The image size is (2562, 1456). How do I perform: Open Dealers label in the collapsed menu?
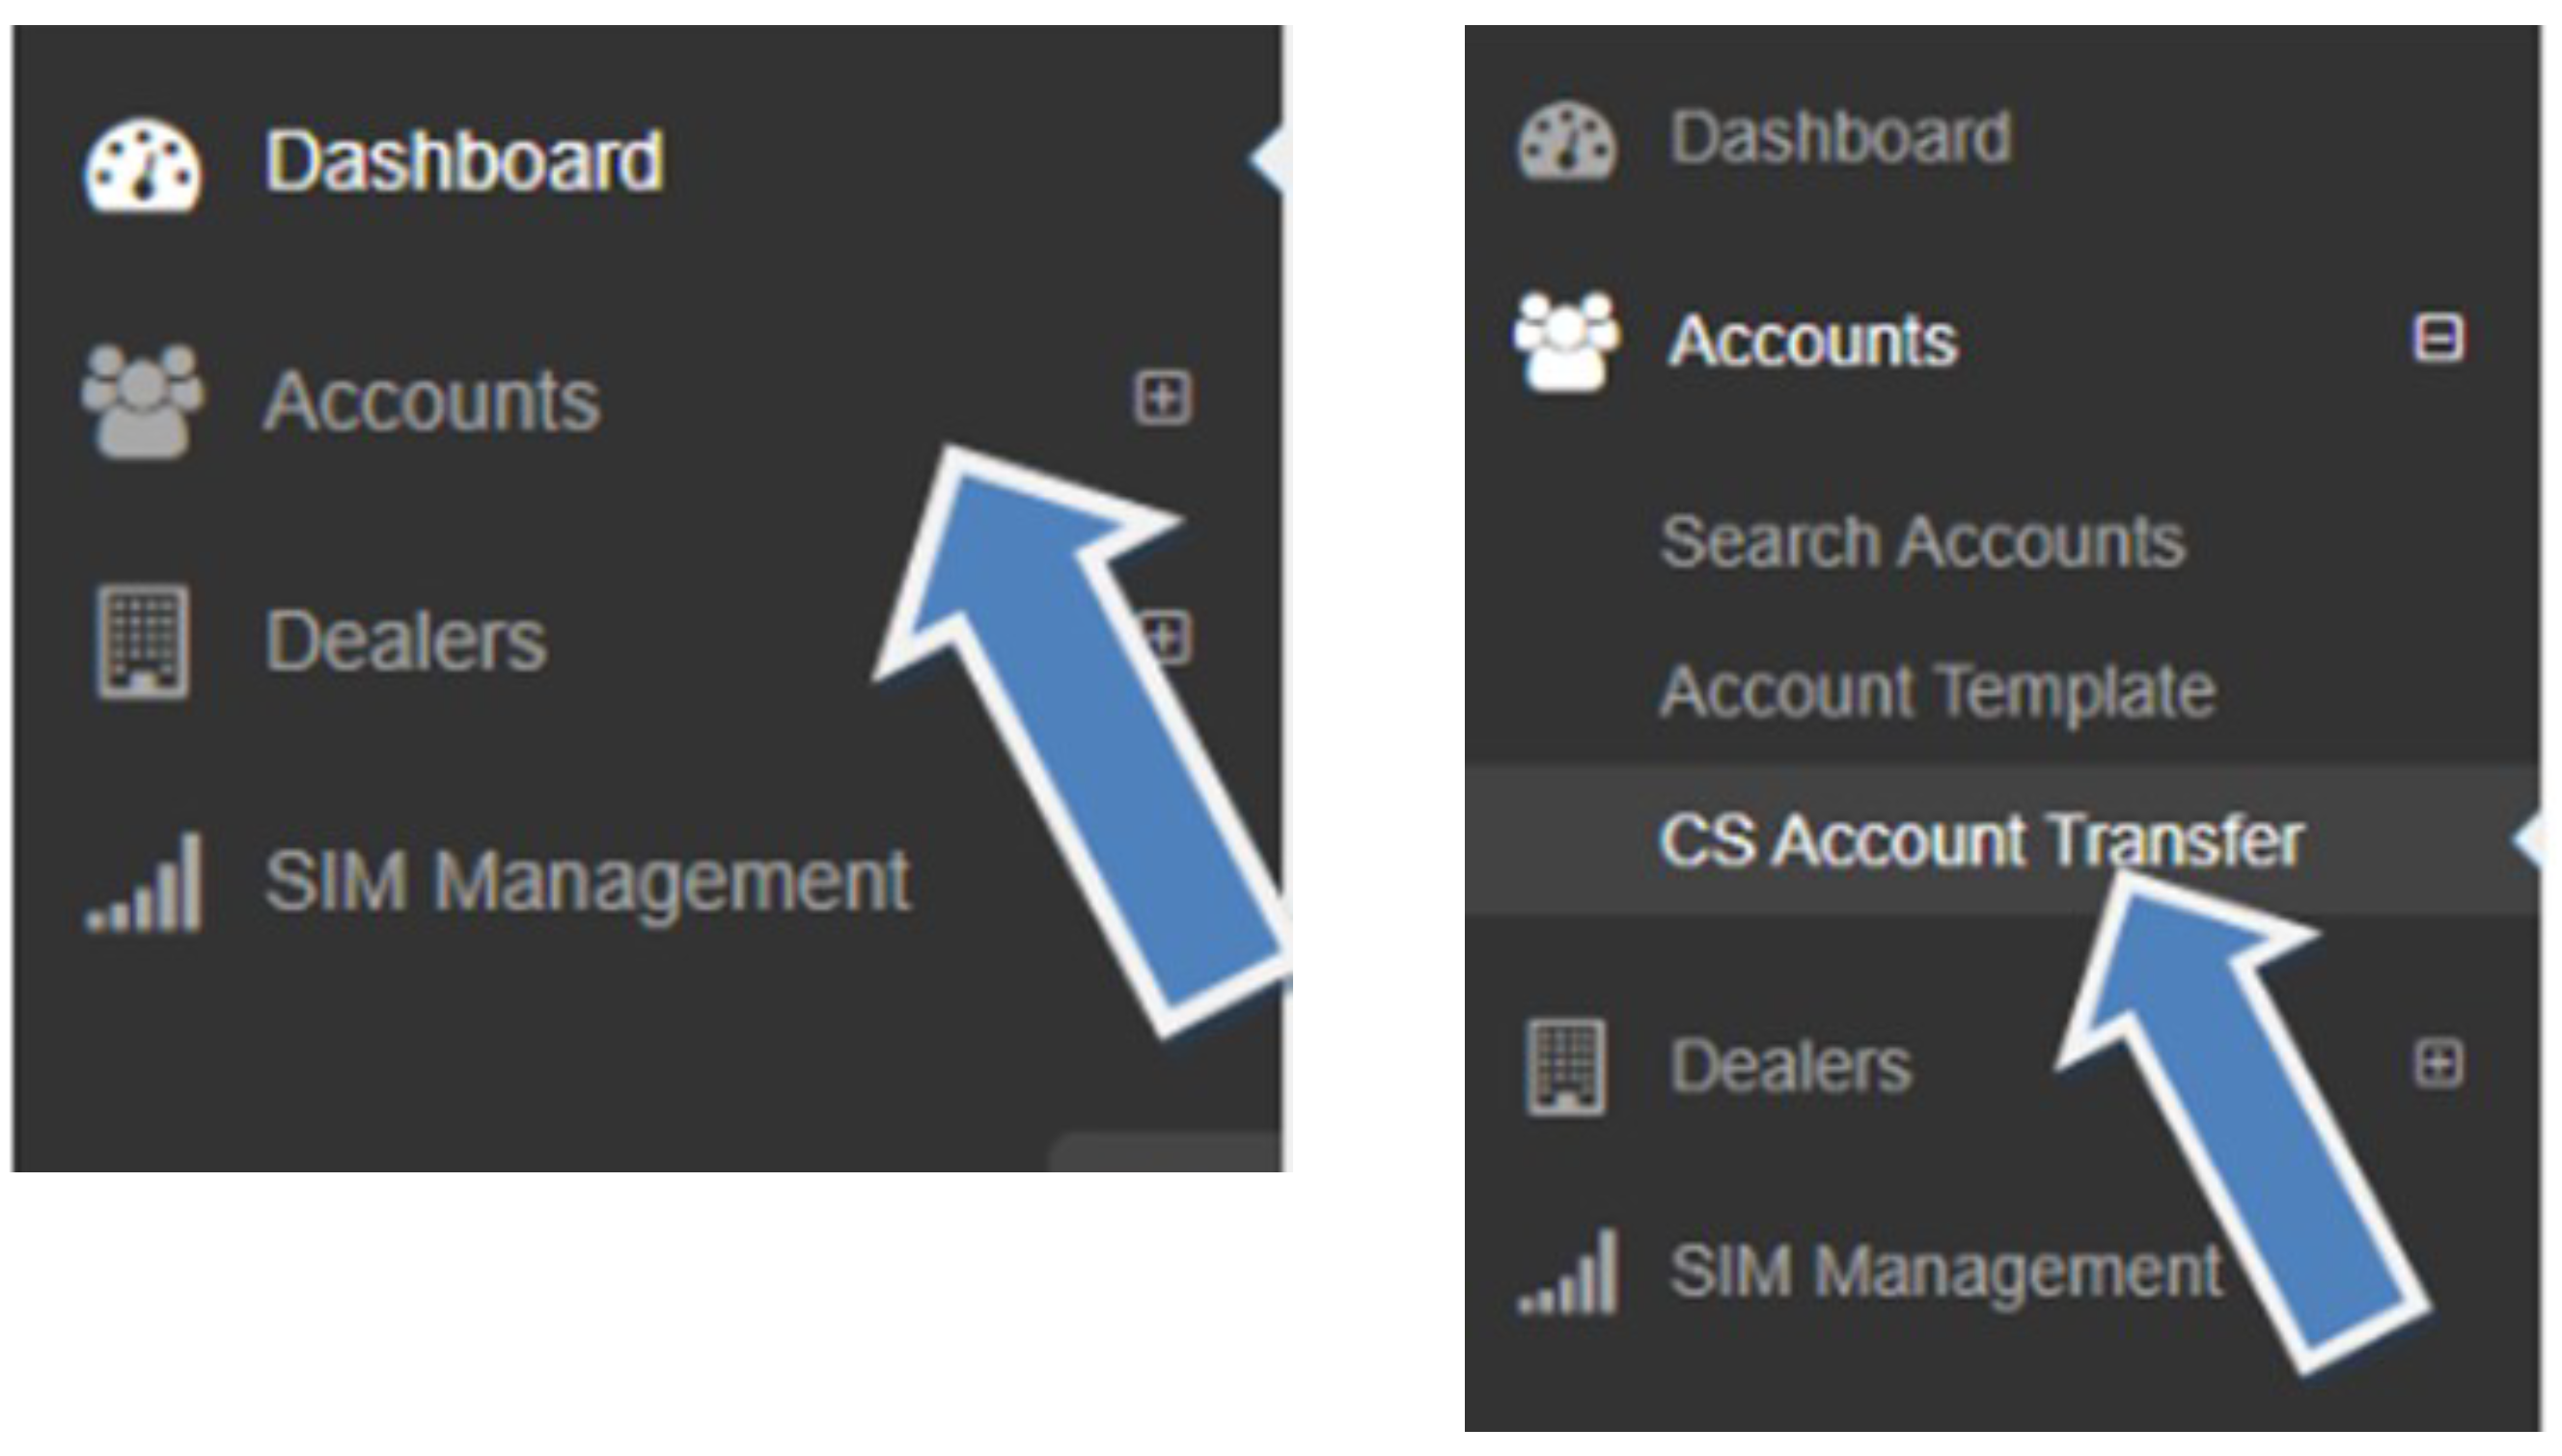point(406,641)
